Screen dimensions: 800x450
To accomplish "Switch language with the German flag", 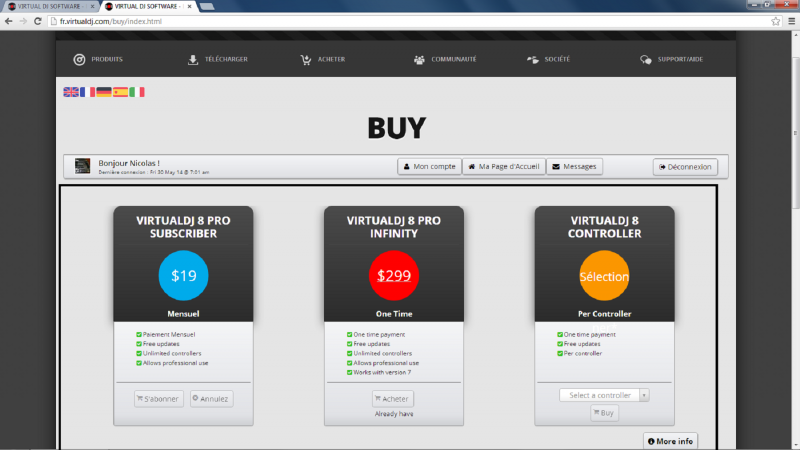I will coord(104,92).
